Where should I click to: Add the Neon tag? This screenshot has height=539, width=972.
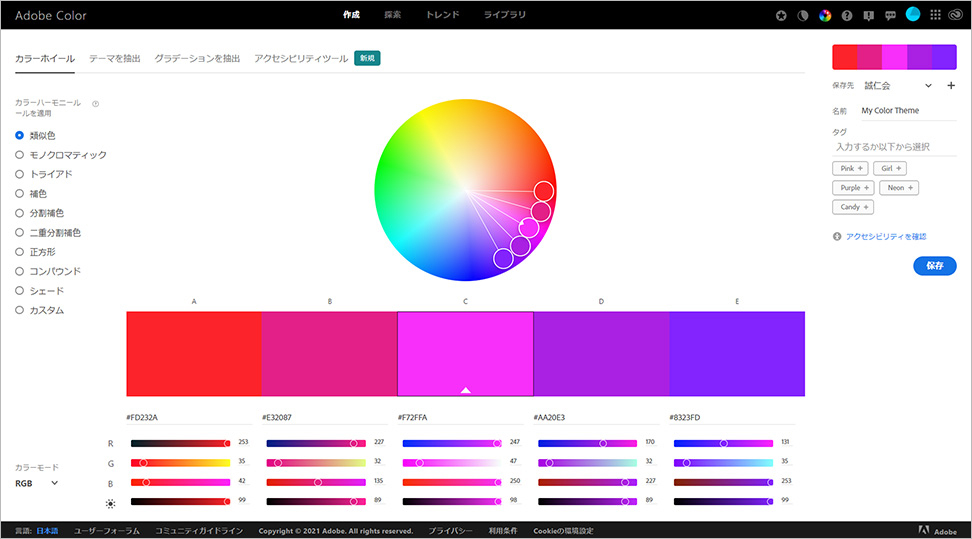[x=899, y=187]
